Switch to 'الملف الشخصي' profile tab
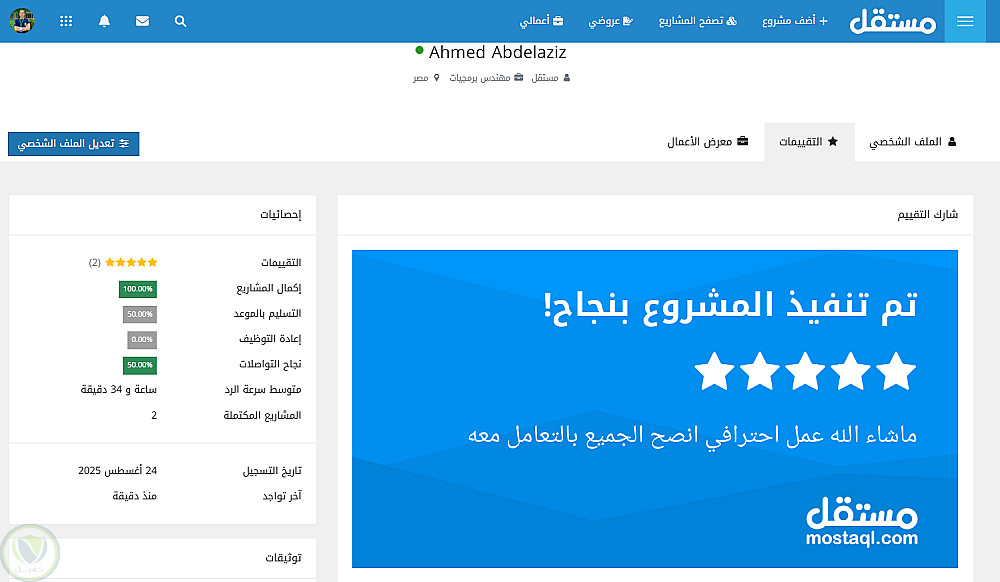1000x582 pixels. click(x=913, y=142)
